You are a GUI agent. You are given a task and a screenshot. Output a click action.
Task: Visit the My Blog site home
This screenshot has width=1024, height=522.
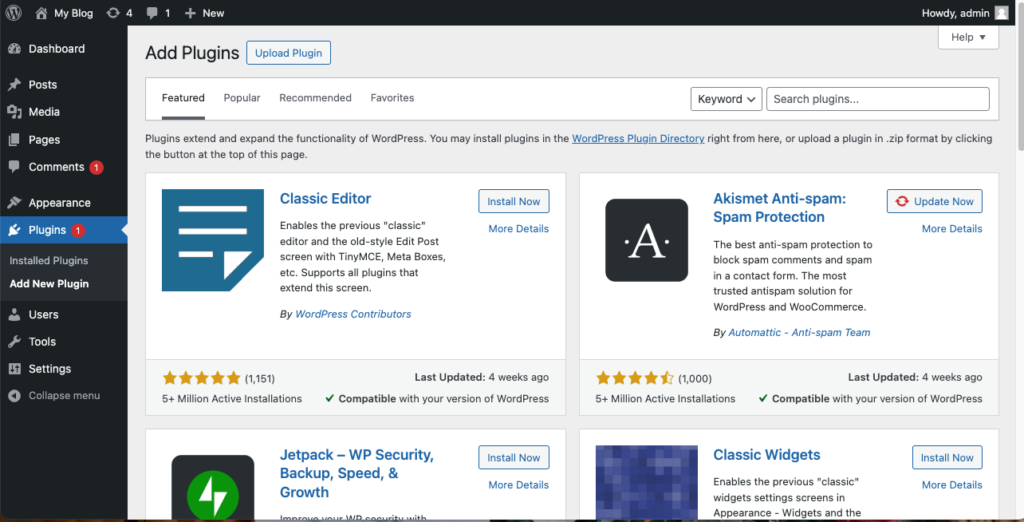[64, 13]
